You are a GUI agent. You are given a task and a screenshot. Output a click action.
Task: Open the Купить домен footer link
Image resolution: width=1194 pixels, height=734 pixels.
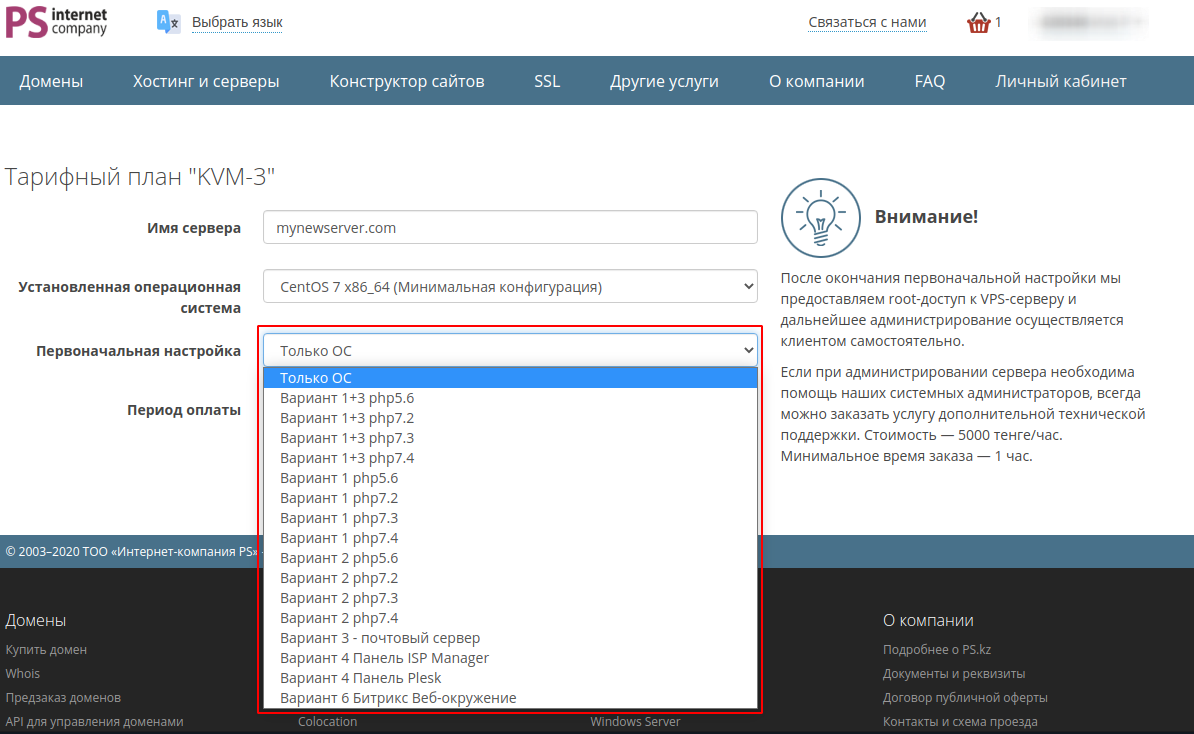click(46, 649)
